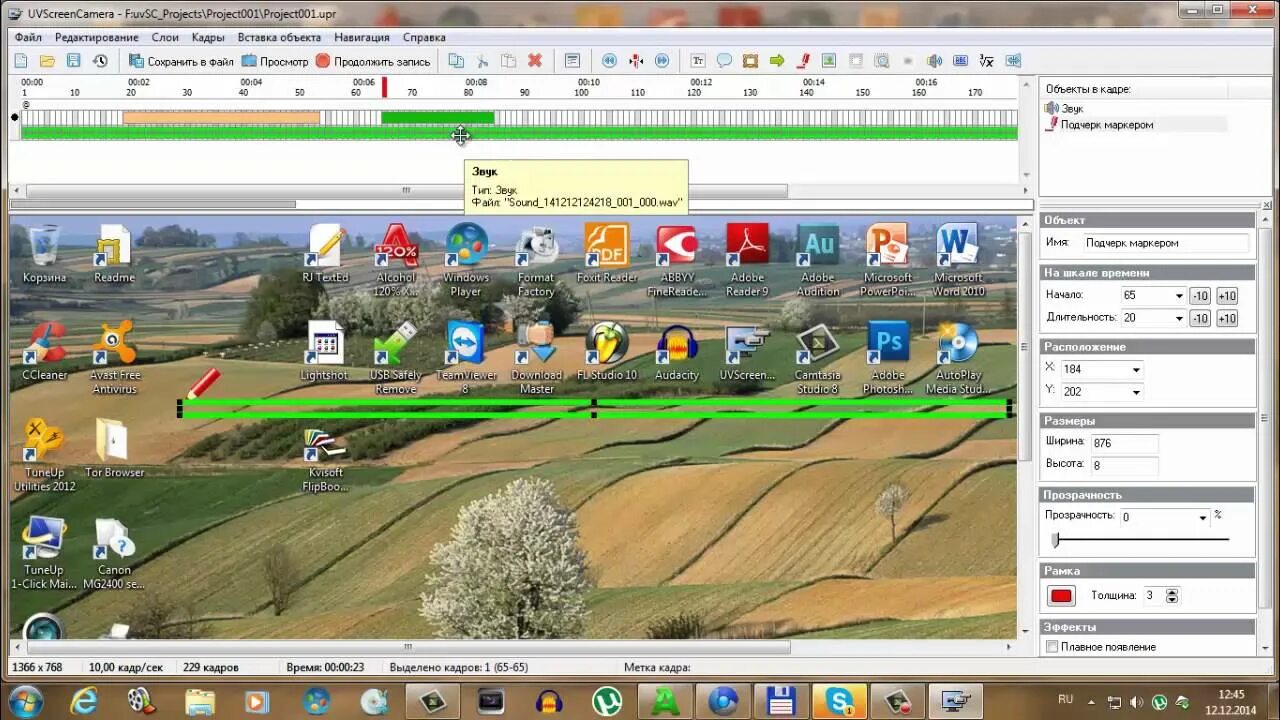Click the ABC subtitles toolbar icon

coord(960,61)
